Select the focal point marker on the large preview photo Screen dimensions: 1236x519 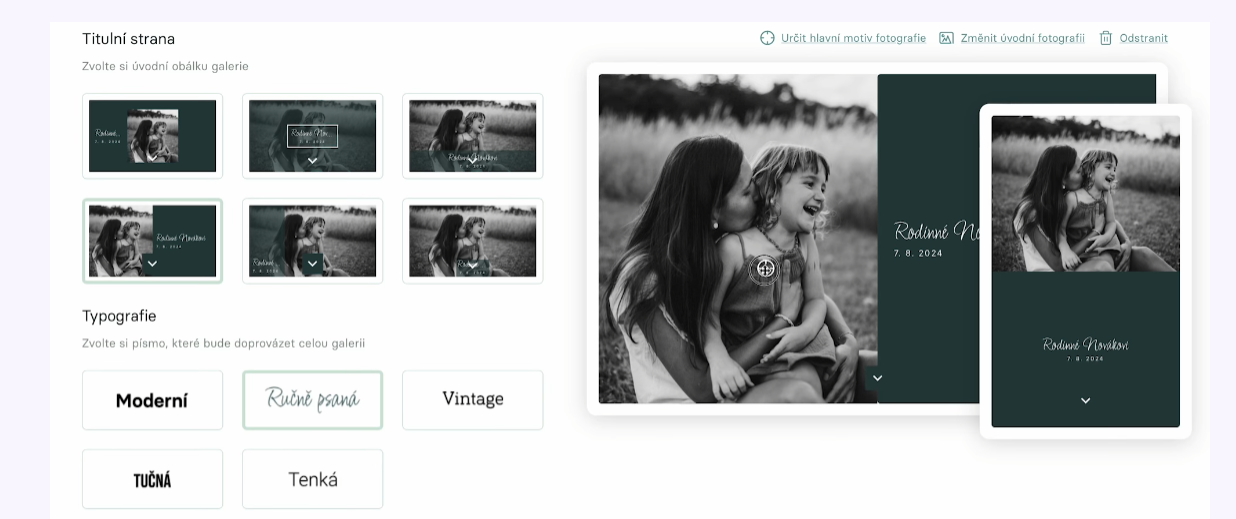coord(764,268)
